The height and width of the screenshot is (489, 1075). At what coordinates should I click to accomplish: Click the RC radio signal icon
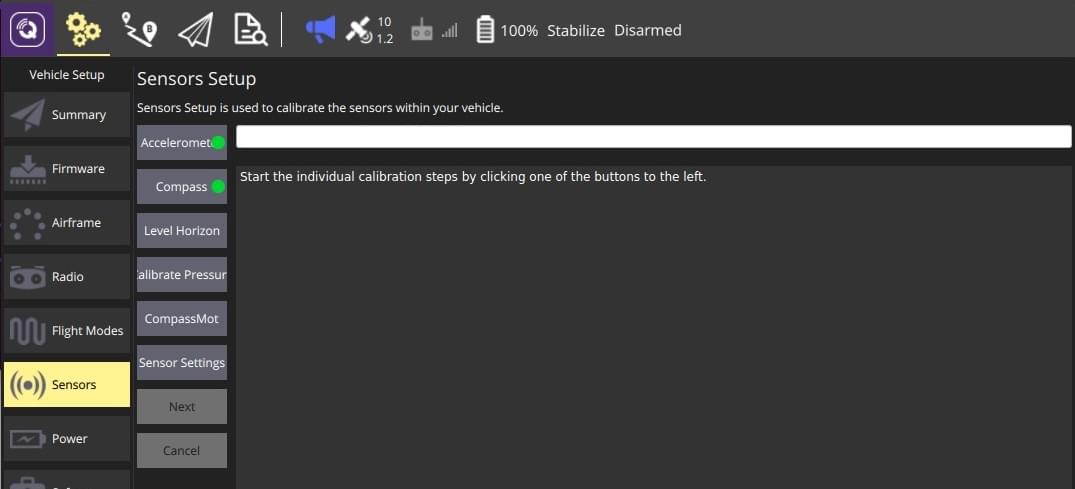coord(434,31)
